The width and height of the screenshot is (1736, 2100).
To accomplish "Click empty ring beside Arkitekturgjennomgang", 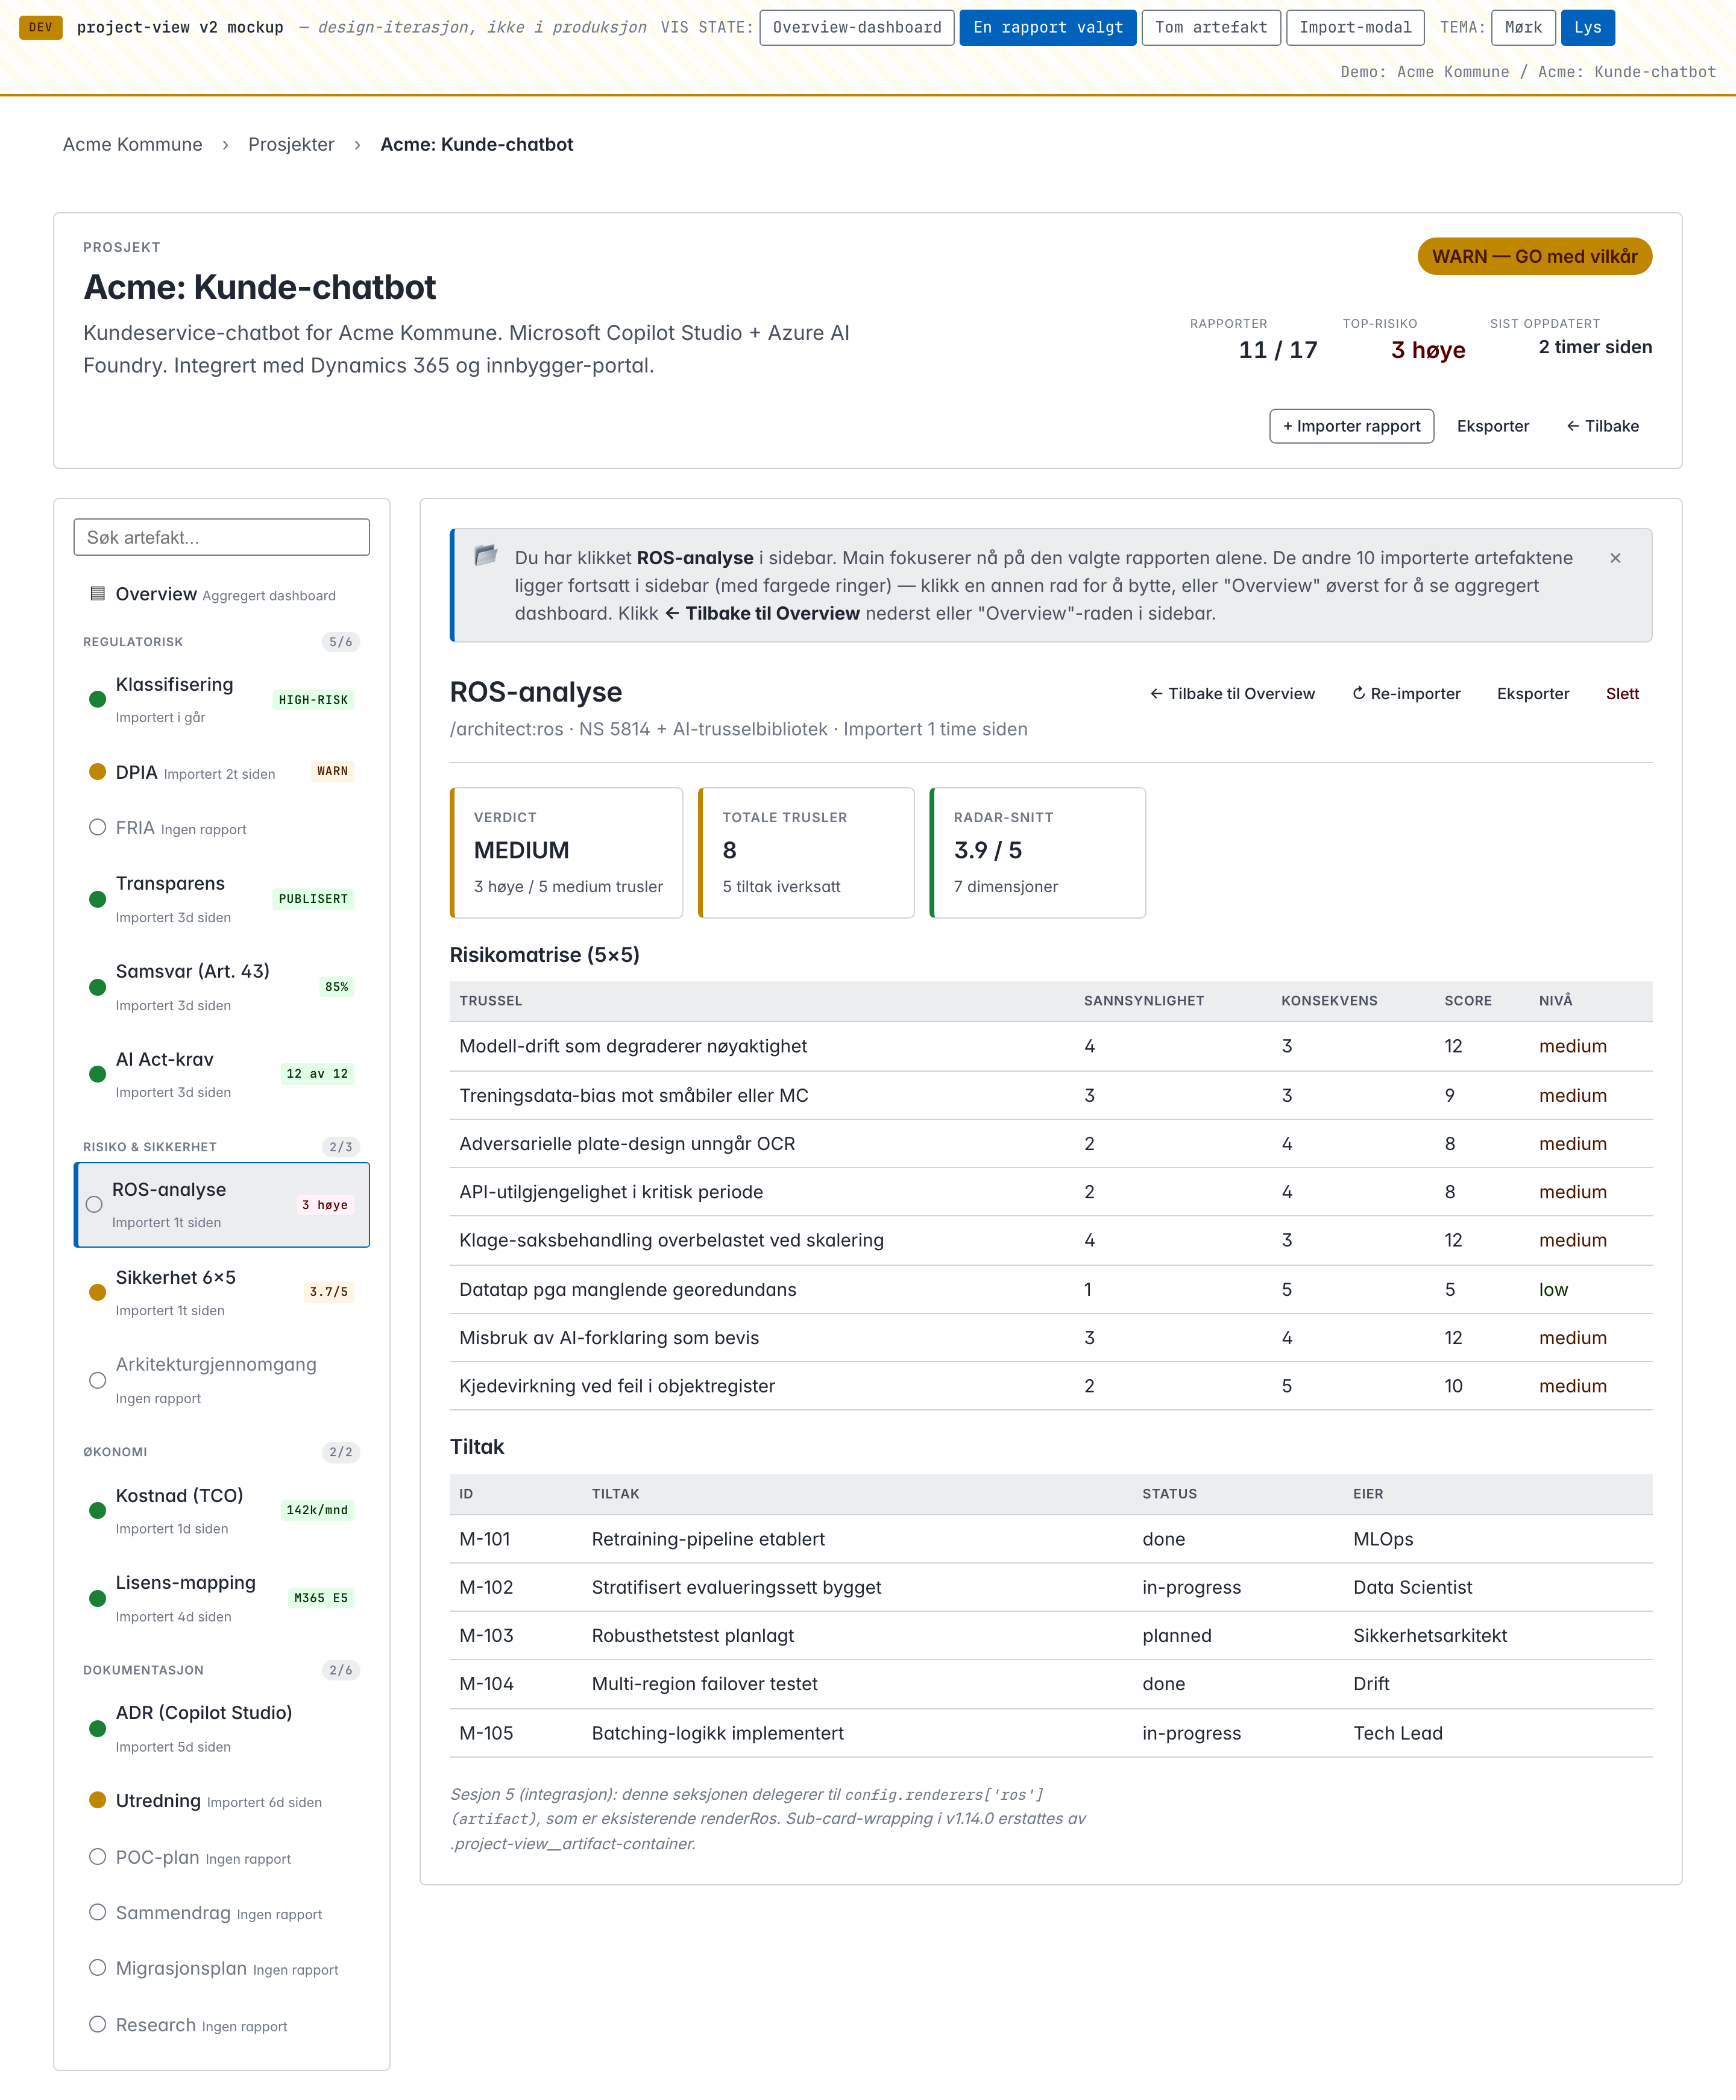I will pyautogui.click(x=97, y=1380).
